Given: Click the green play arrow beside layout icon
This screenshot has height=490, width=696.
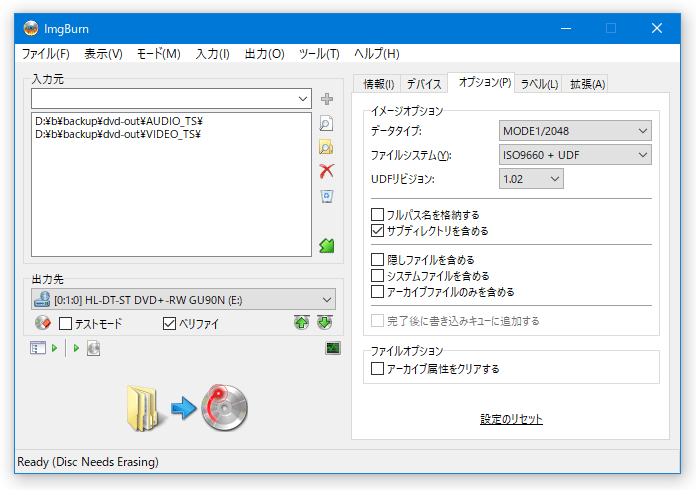Looking at the screenshot, I should pyautogui.click(x=54, y=348).
